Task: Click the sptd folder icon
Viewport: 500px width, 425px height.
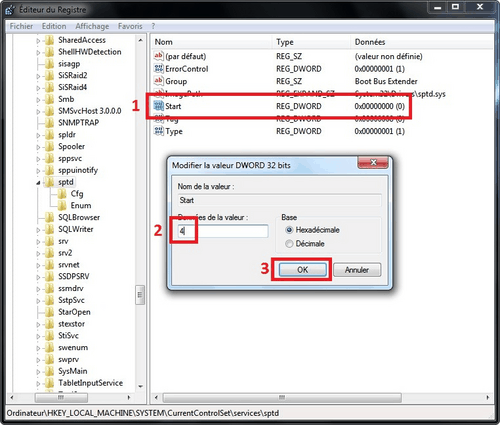Action: click(49, 182)
